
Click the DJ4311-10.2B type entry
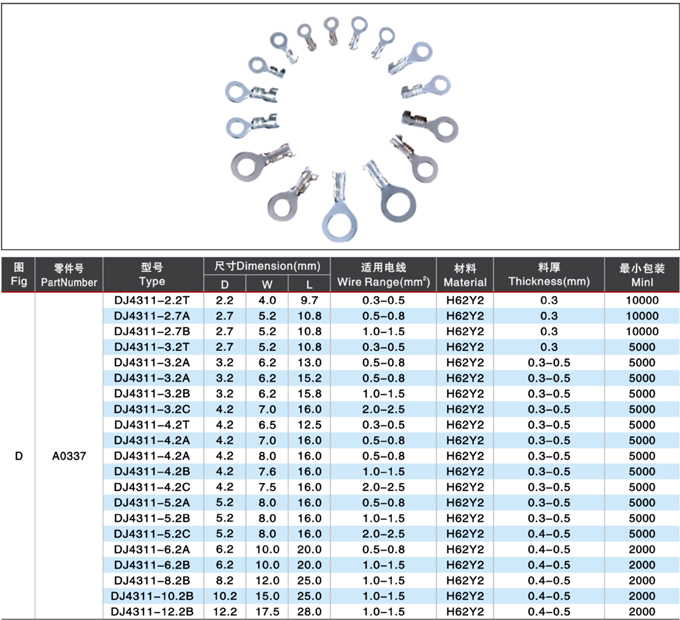(152, 595)
